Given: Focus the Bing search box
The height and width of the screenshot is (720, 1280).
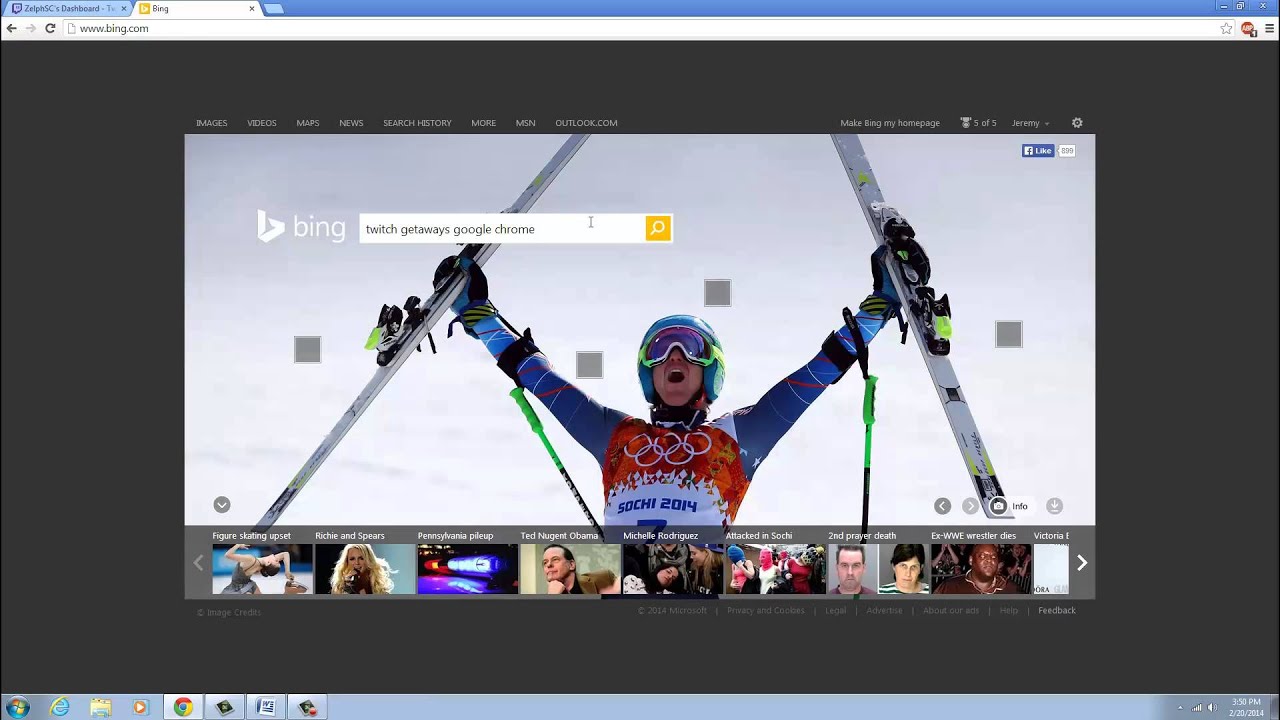Looking at the screenshot, I should [502, 229].
